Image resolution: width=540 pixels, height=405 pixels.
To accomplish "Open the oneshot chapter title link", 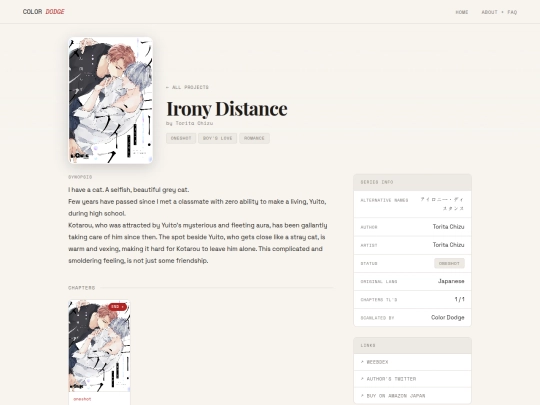I will [x=82, y=399].
